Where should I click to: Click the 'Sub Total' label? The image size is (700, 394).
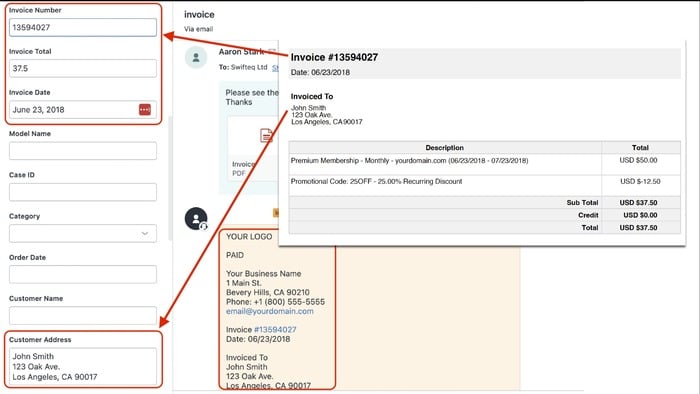[x=582, y=203]
